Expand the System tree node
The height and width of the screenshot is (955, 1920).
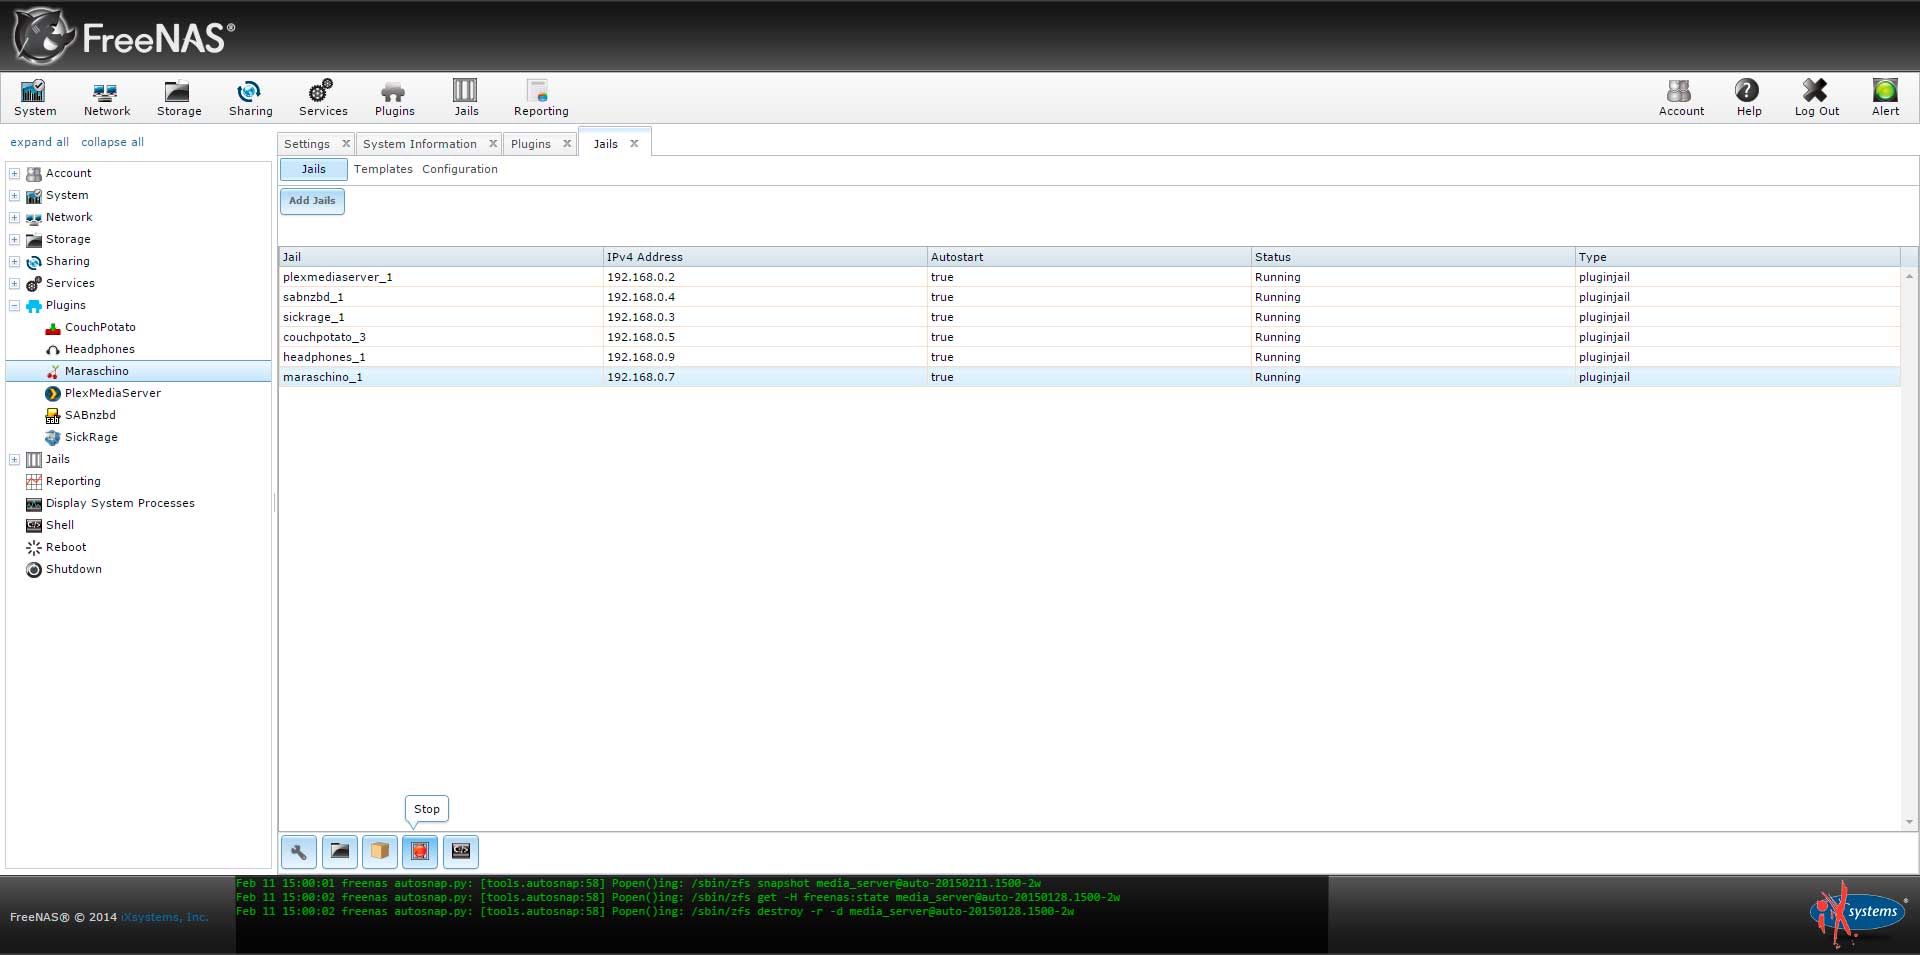coord(15,195)
